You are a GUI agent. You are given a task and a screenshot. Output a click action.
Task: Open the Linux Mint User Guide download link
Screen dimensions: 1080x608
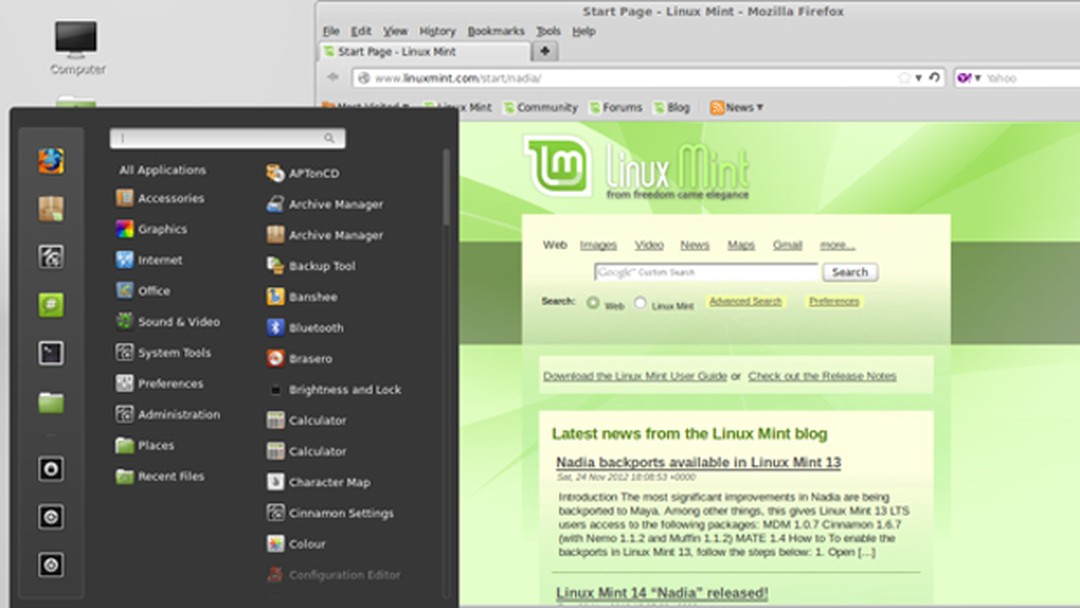(x=634, y=376)
